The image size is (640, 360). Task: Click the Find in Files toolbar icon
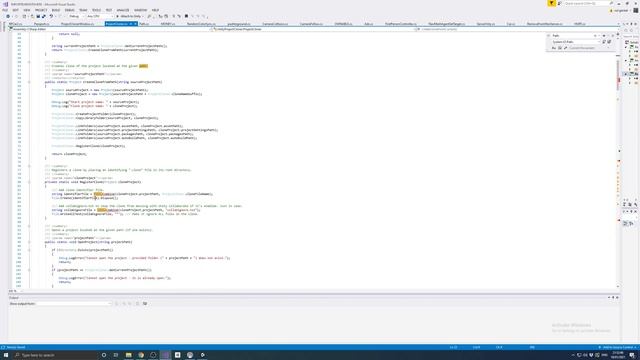coord(149,16)
